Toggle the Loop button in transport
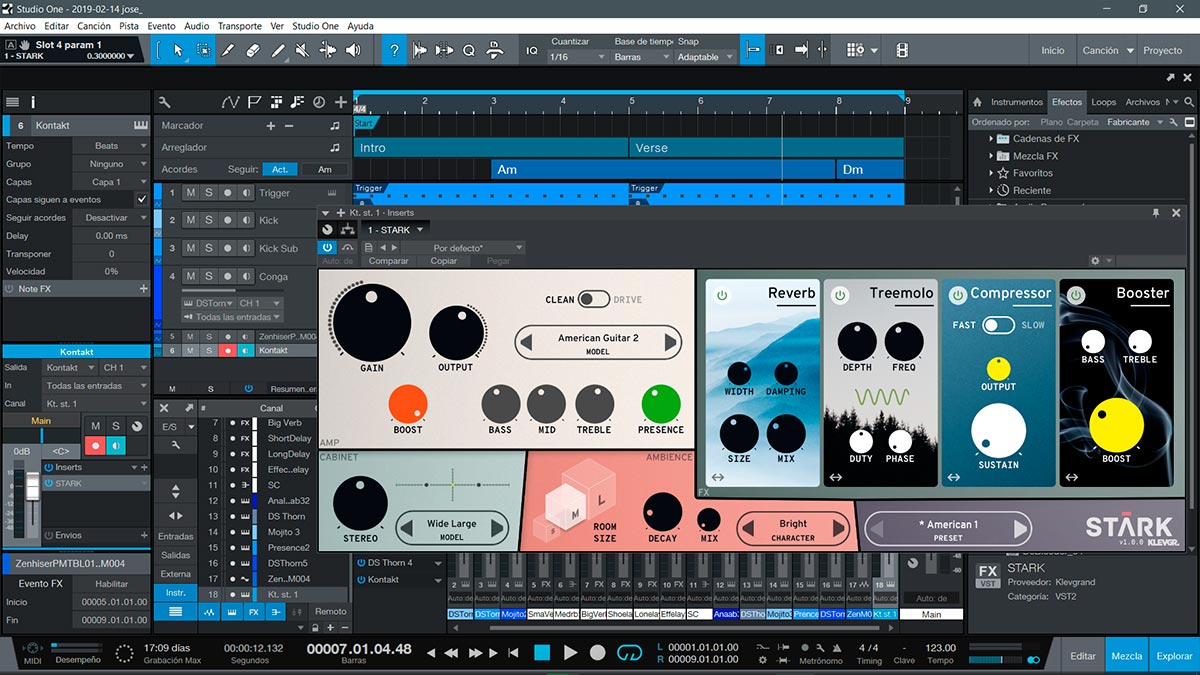 629,652
